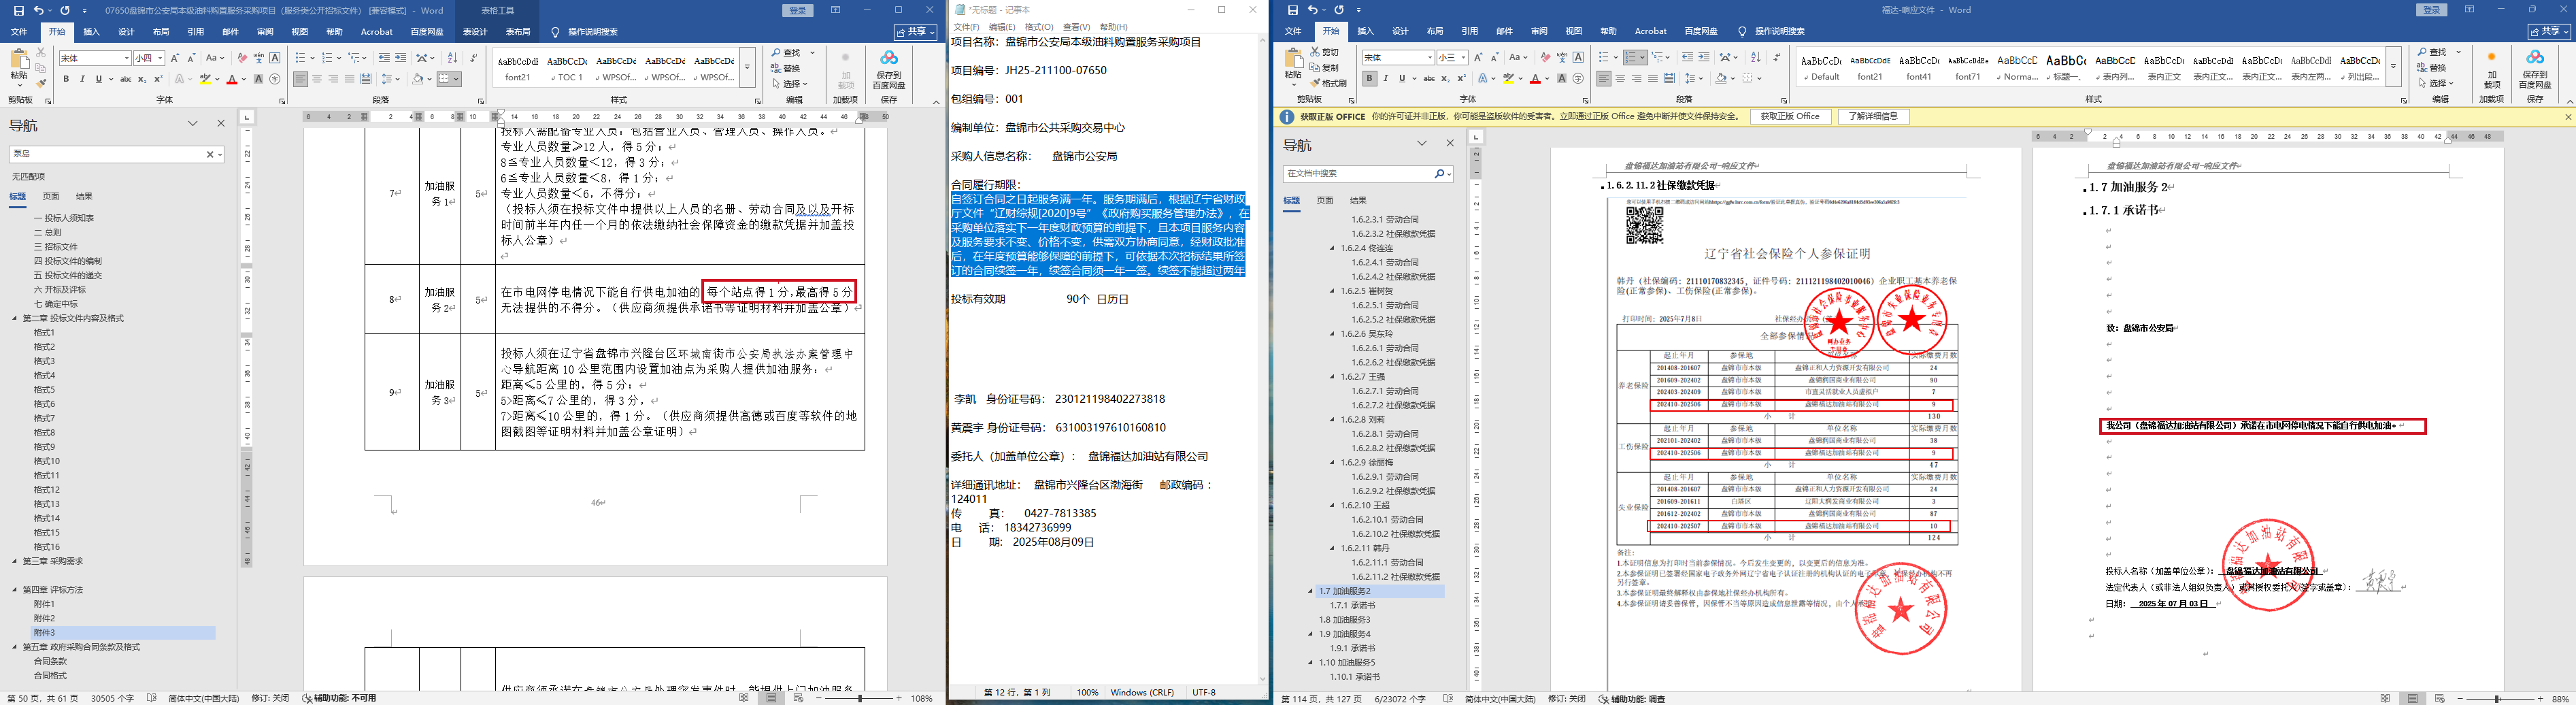2576x705 pixels.
Task: Click 复制 copy in 响应文件 Word
Action: point(1323,68)
